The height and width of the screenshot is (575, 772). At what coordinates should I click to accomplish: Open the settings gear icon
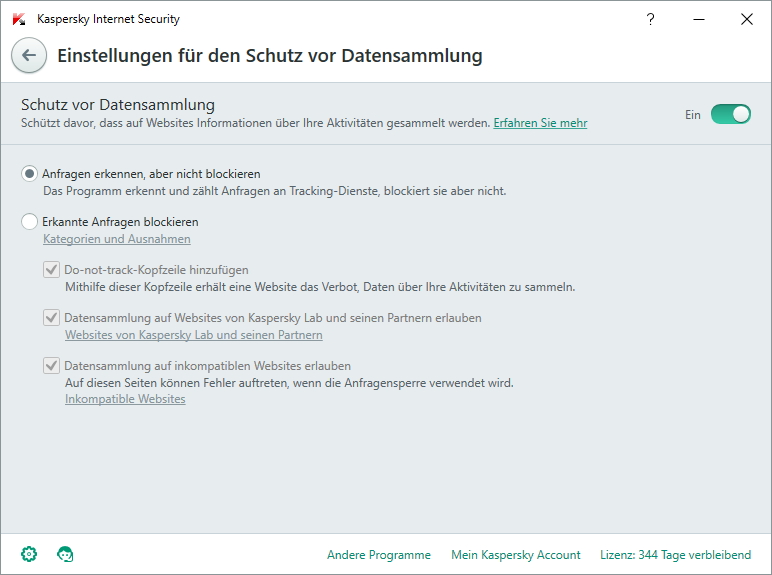tap(29, 554)
